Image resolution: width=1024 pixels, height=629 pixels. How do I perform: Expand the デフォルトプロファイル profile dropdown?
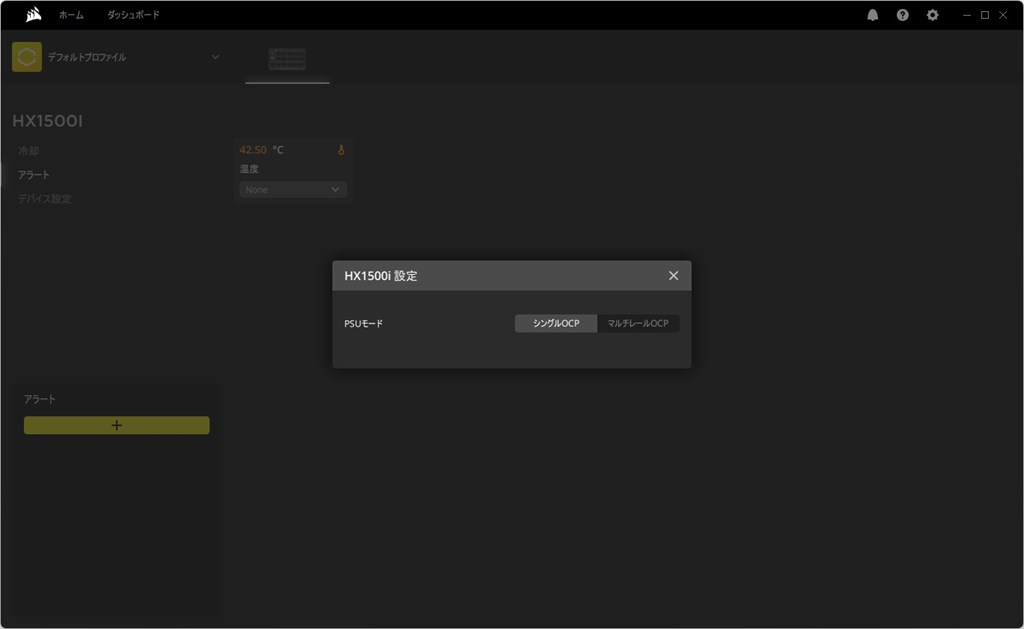tap(216, 57)
